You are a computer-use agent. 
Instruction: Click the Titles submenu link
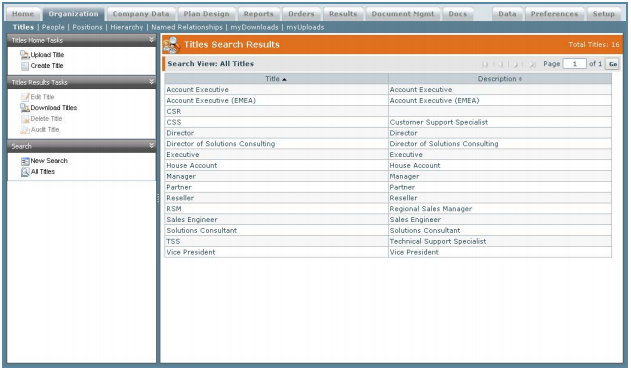pos(23,27)
